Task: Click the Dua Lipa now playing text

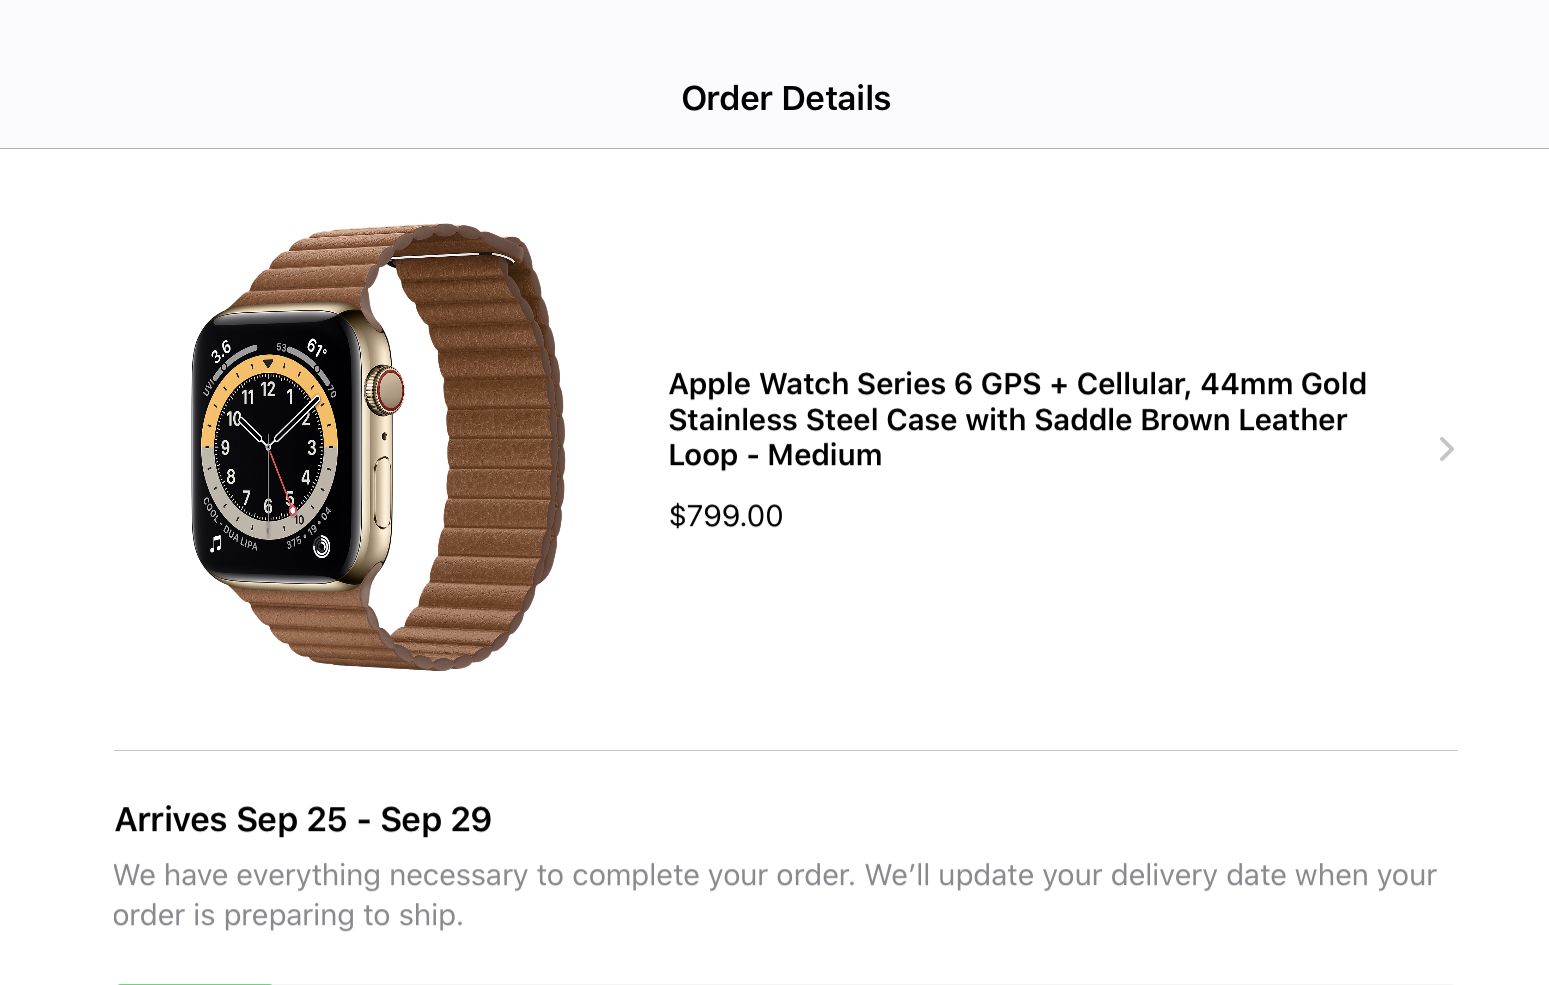Action: point(229,524)
